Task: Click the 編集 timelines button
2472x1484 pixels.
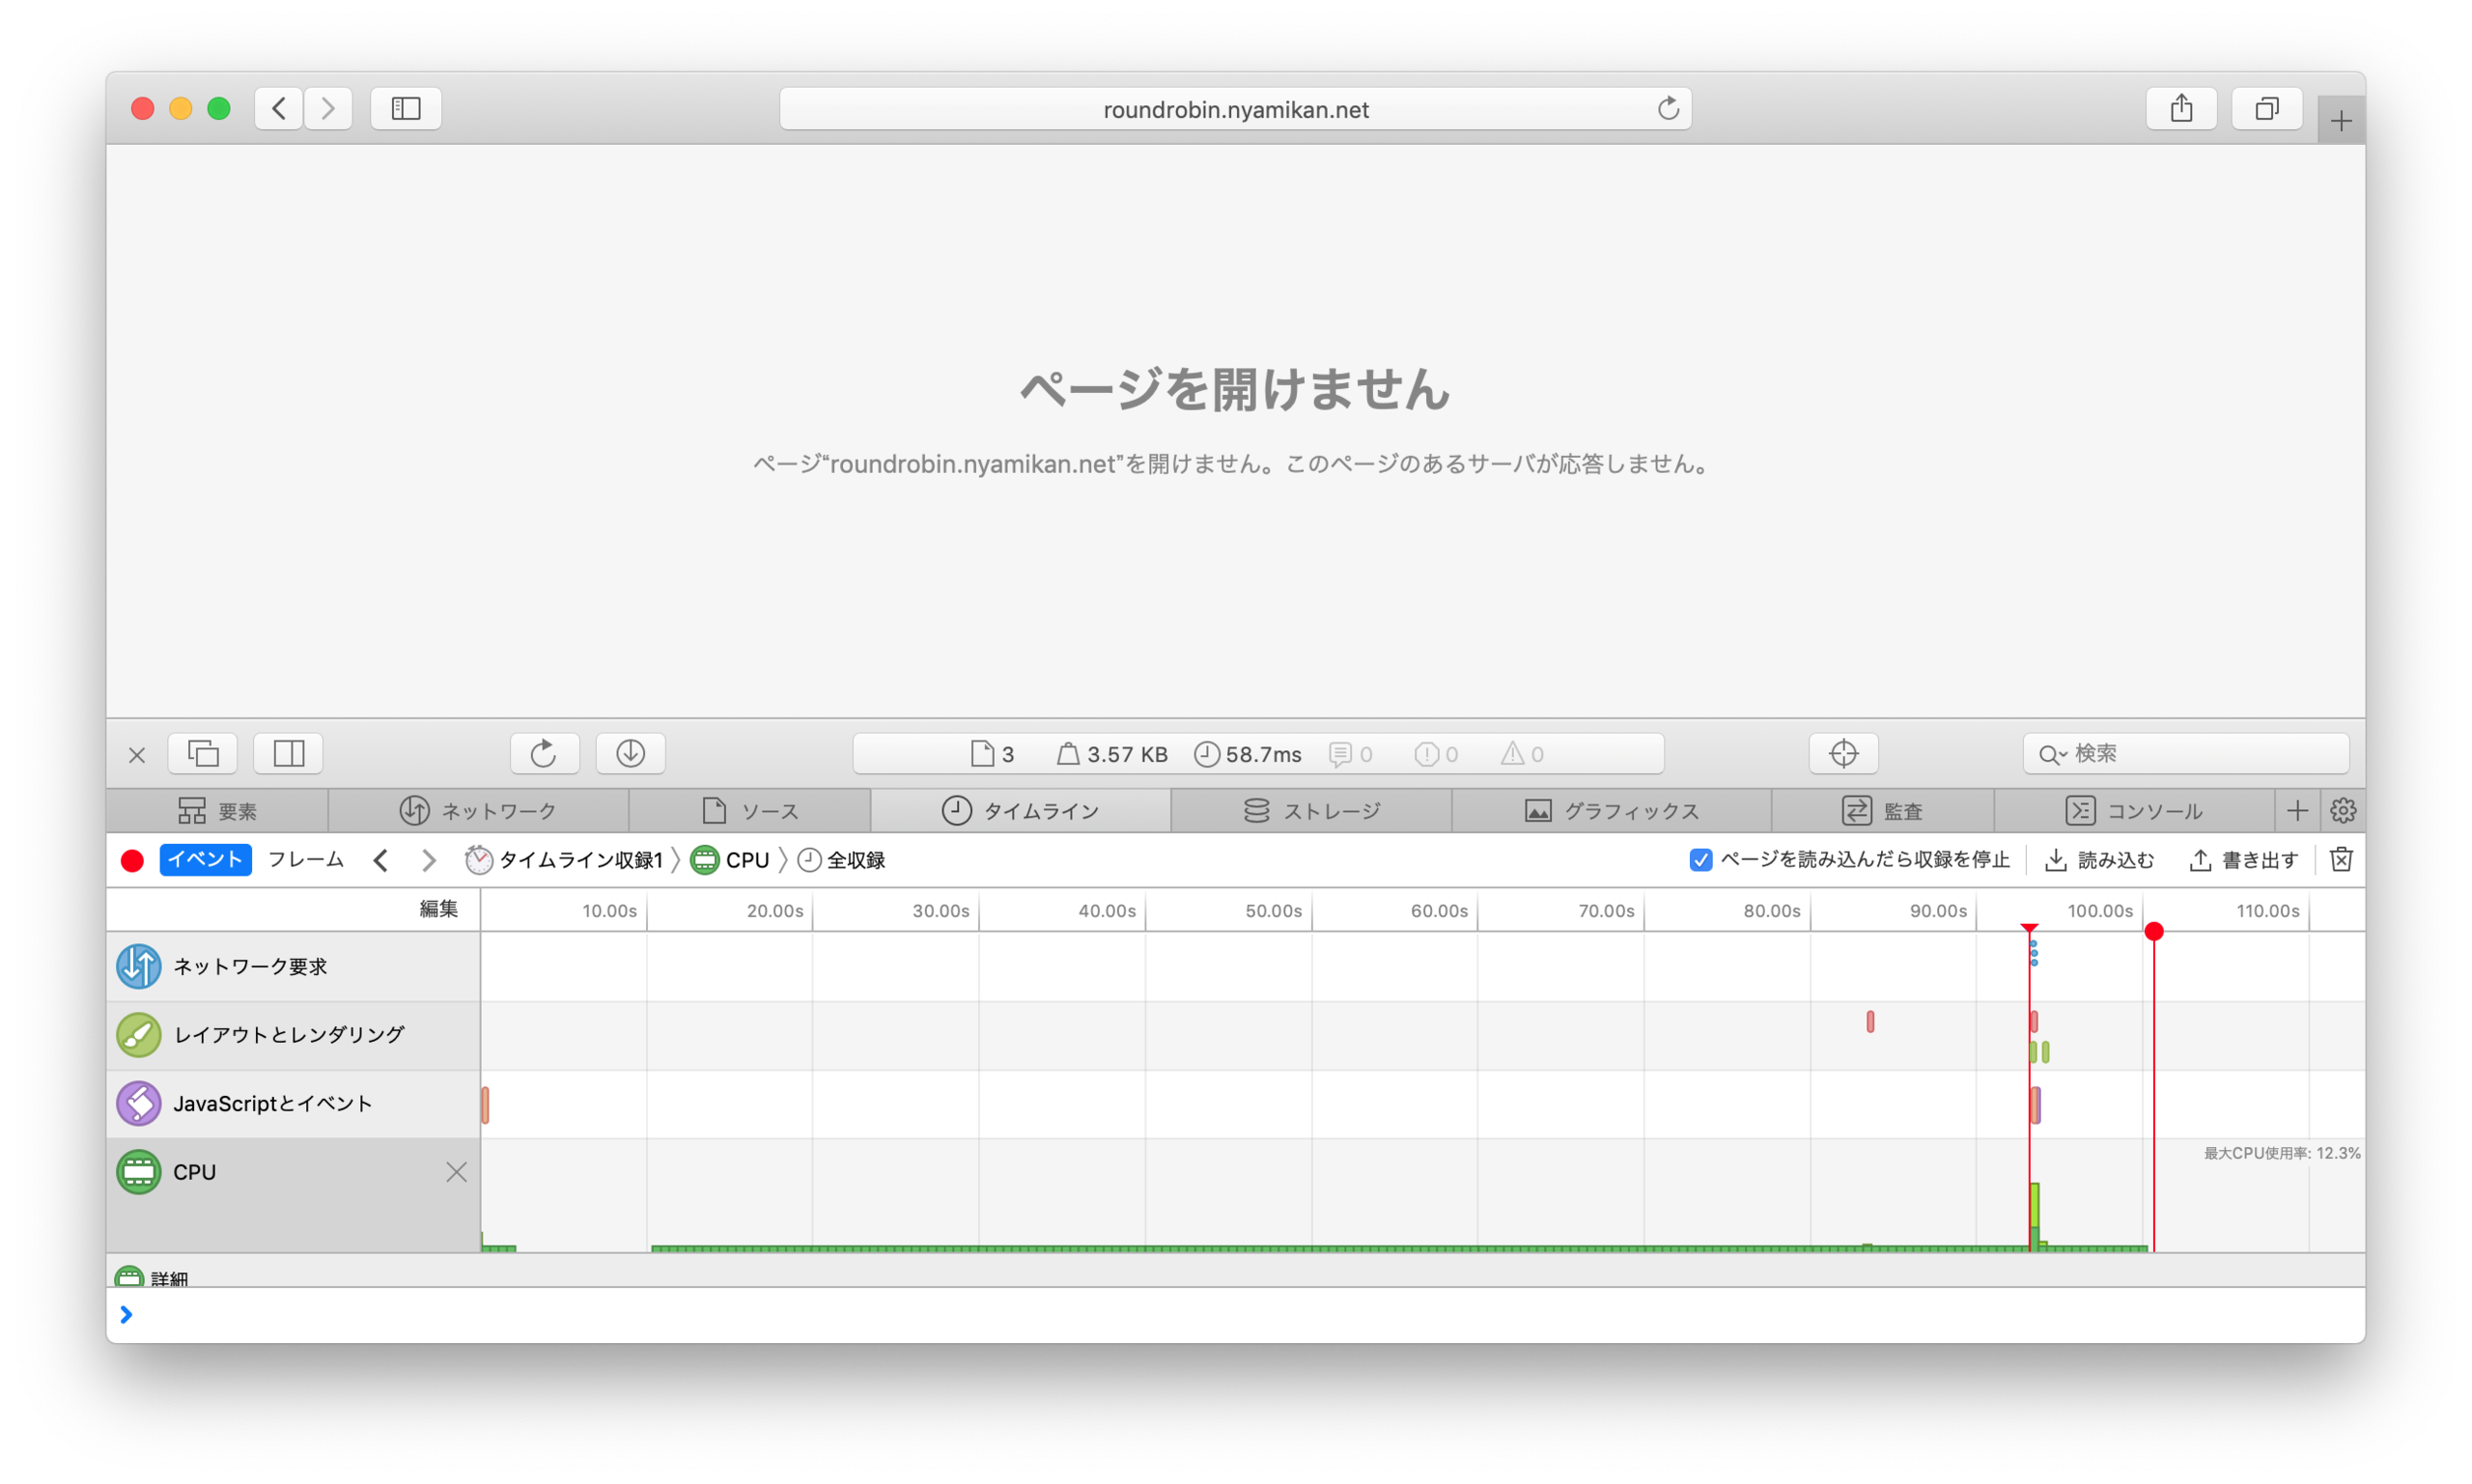Action: click(x=438, y=908)
